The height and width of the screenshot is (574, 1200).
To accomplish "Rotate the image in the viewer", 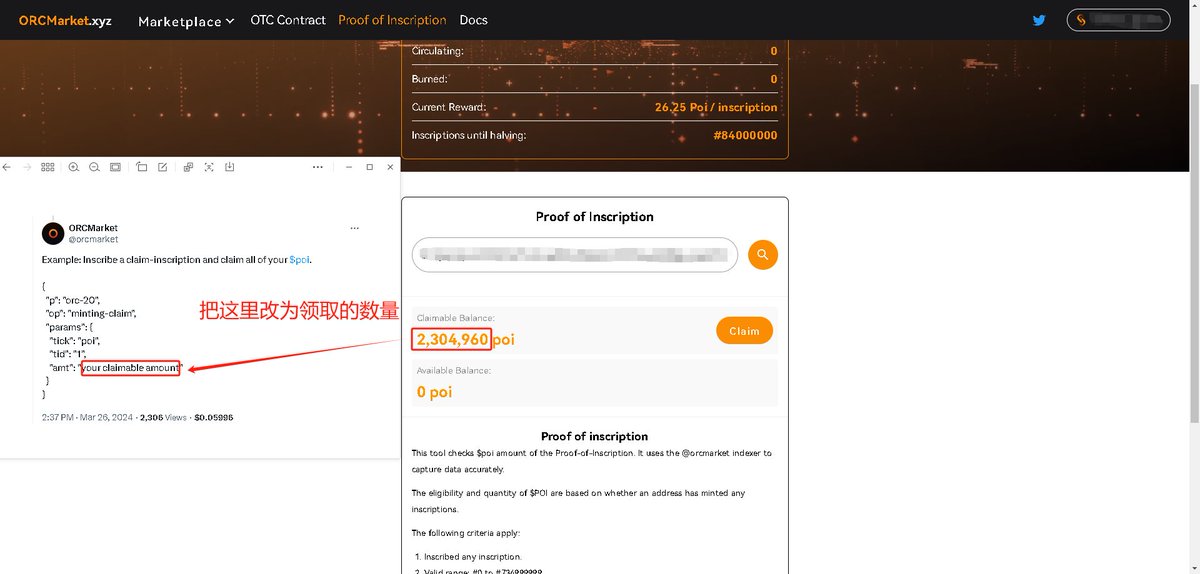I will click(142, 167).
